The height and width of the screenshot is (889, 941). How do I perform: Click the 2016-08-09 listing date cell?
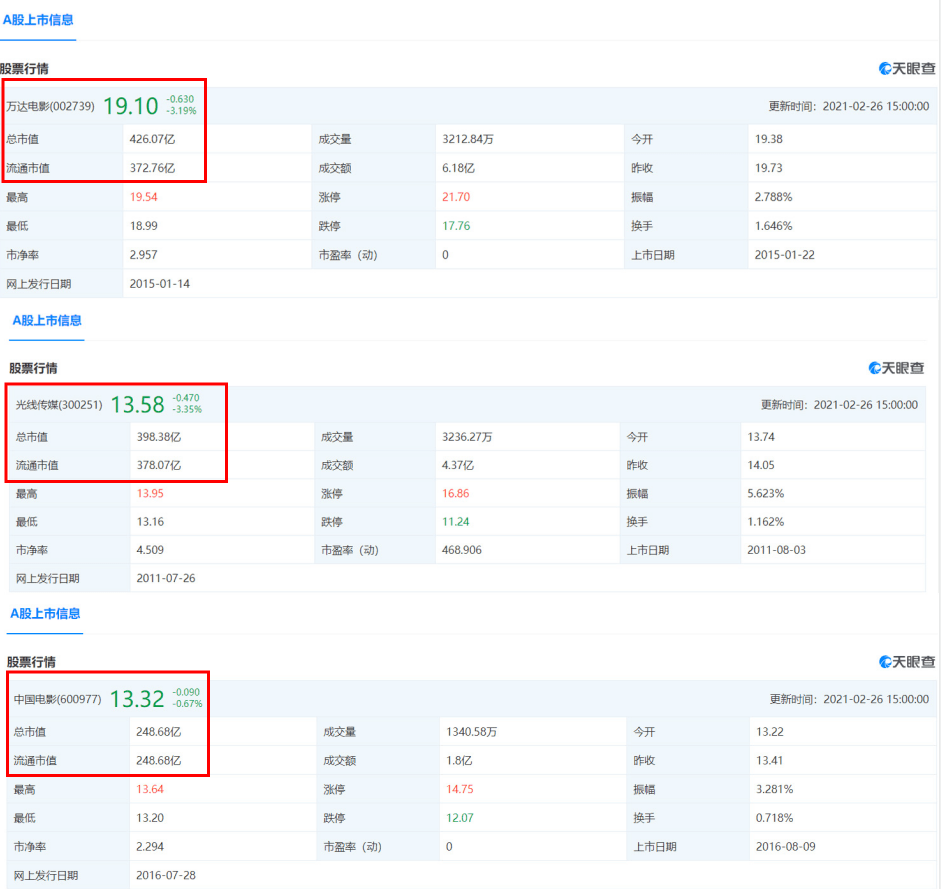pyautogui.click(x=786, y=846)
